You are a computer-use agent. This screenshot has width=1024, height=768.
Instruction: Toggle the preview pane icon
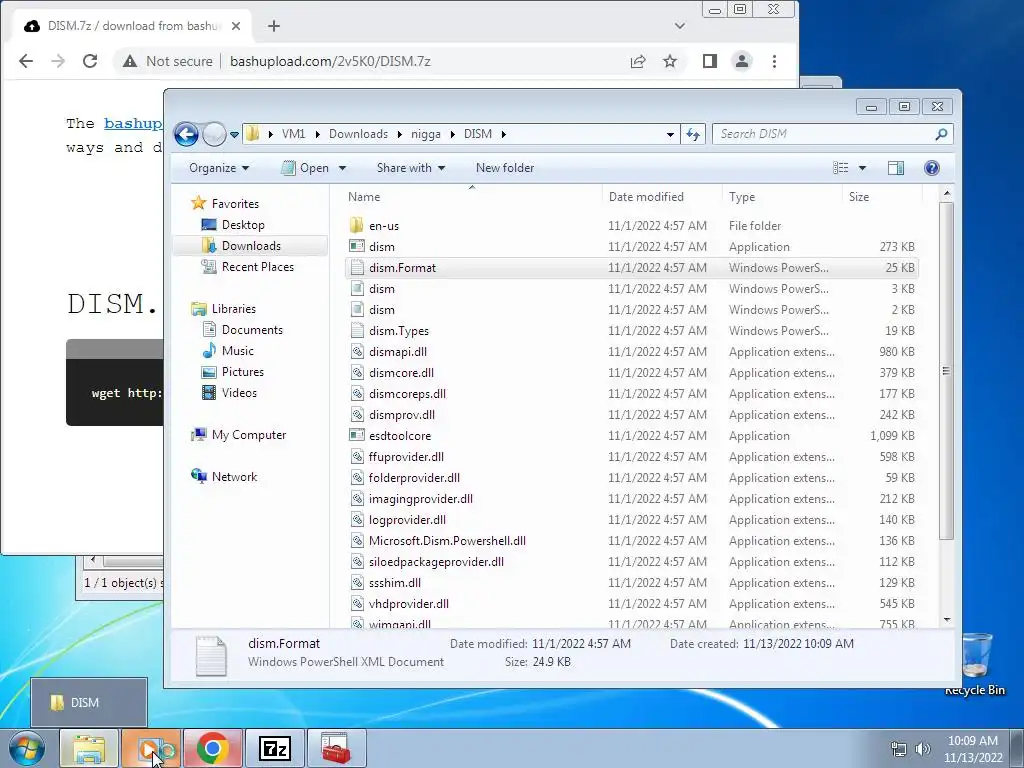tap(896, 168)
